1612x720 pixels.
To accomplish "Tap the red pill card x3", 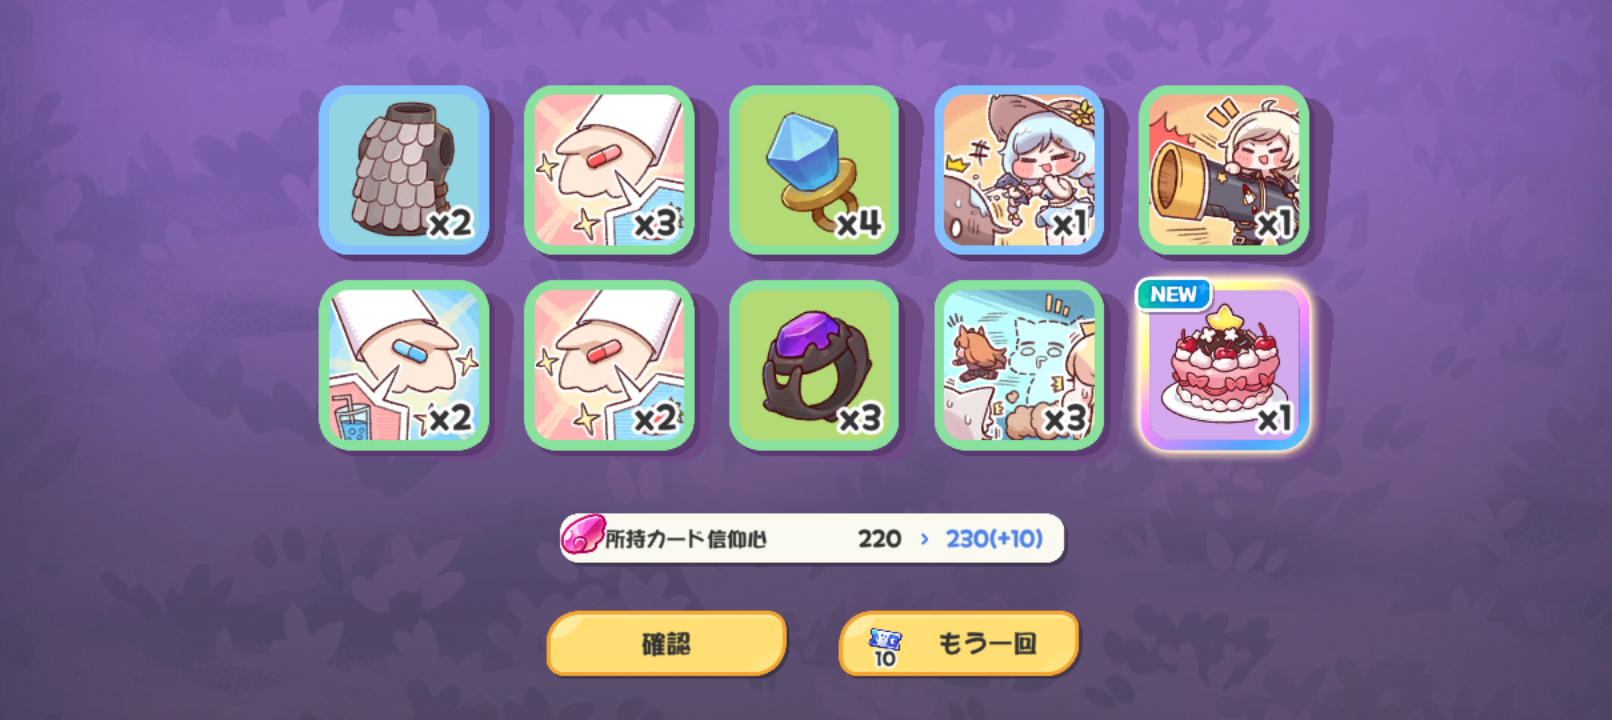I will tap(609, 170).
